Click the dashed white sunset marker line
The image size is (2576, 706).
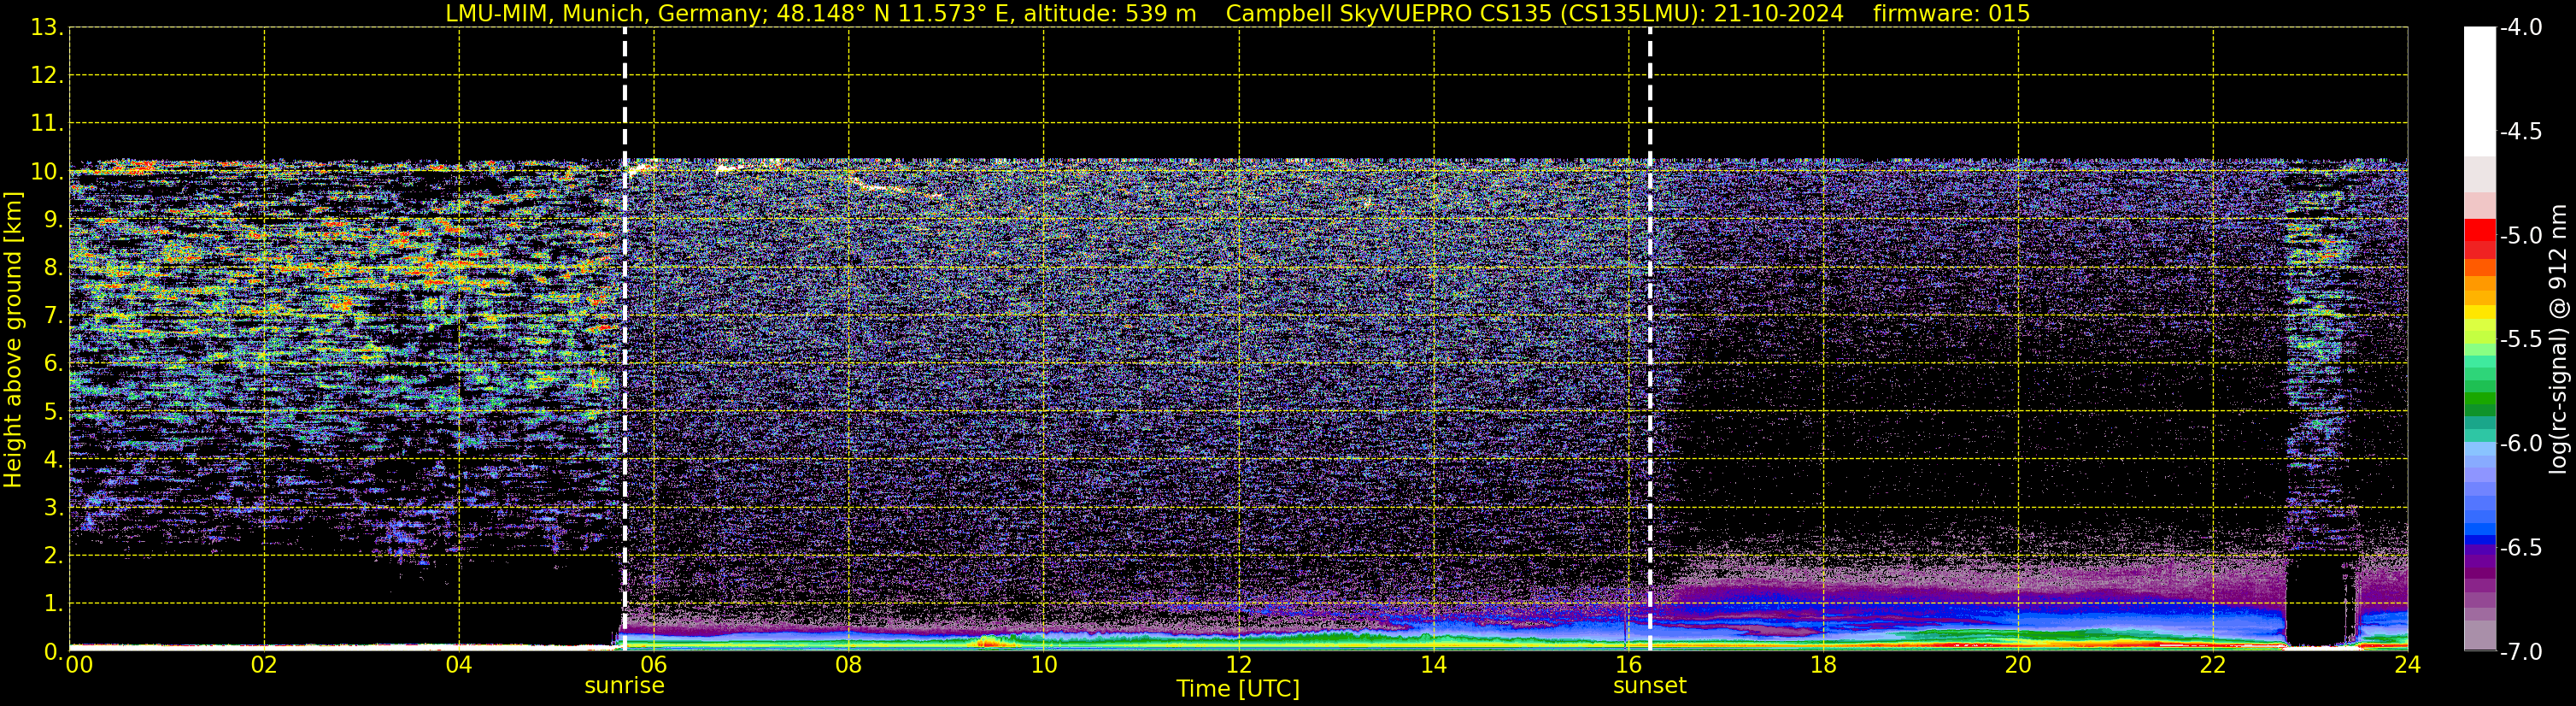point(1650,340)
